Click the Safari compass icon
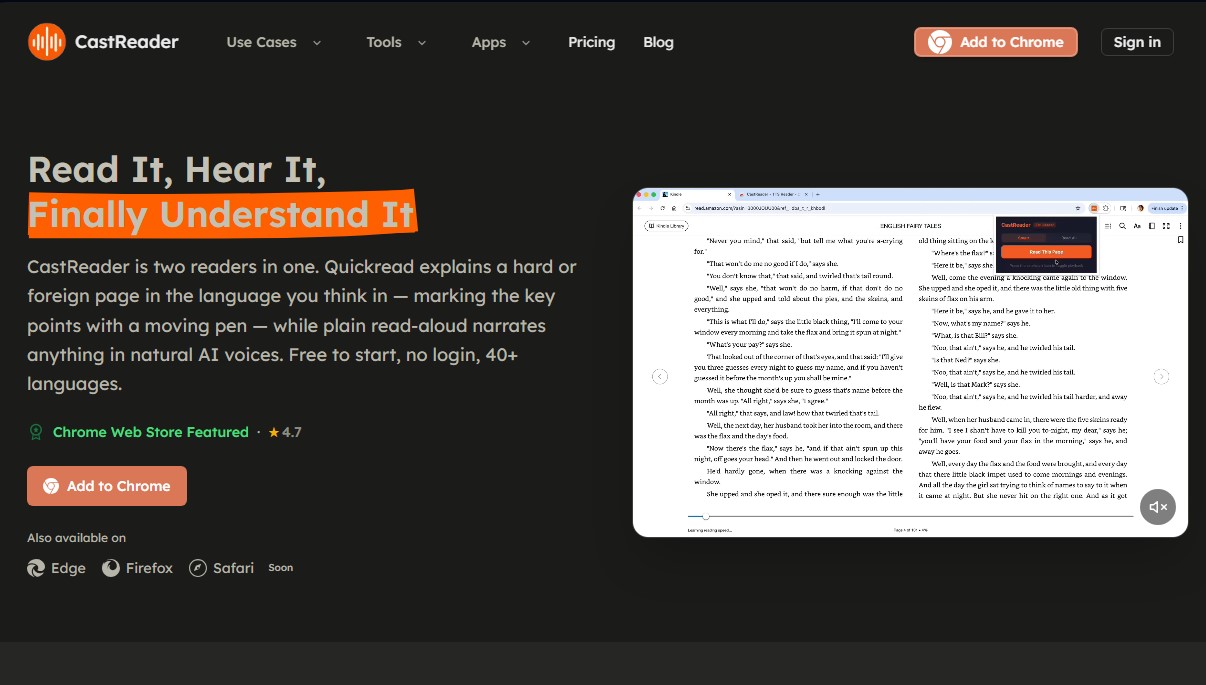The width and height of the screenshot is (1206, 685). coord(198,568)
